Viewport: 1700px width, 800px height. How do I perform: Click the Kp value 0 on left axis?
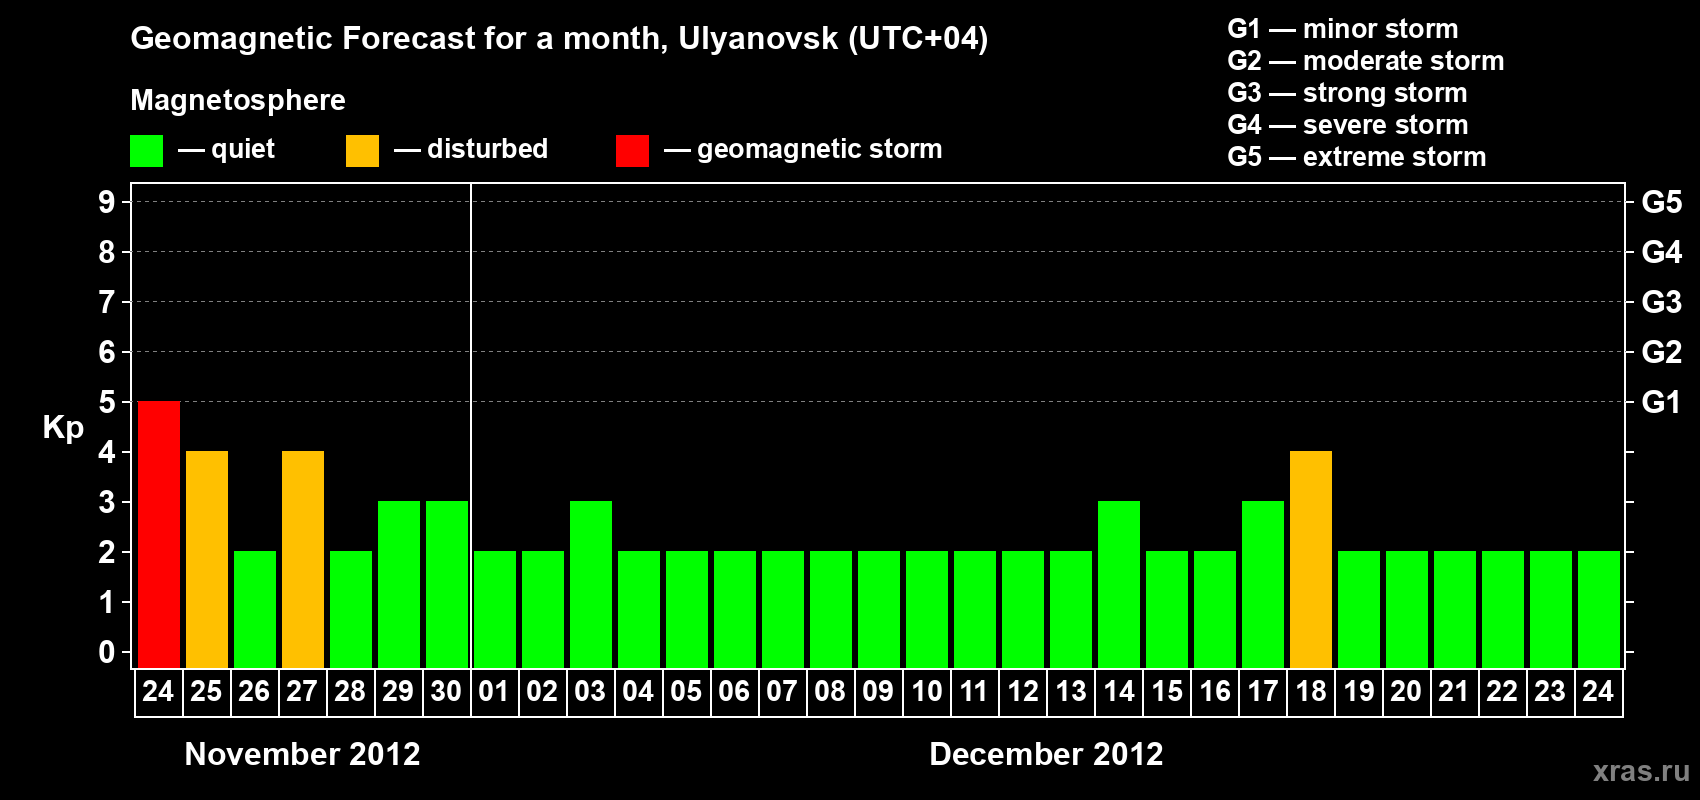click(107, 652)
